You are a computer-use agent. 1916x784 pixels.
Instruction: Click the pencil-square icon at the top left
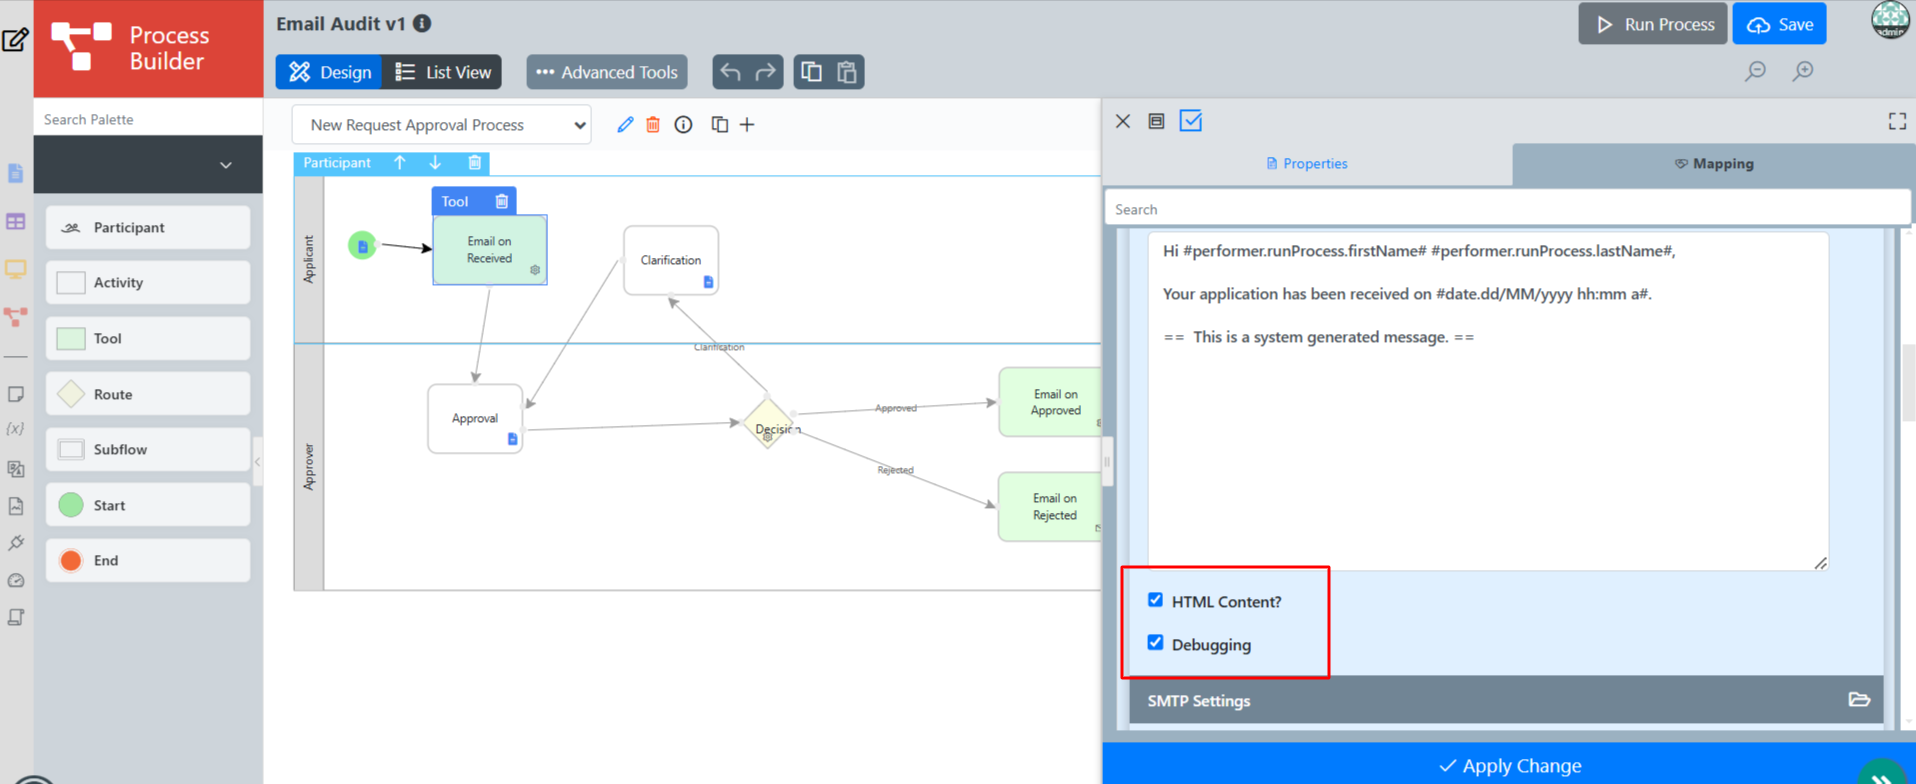coord(15,39)
